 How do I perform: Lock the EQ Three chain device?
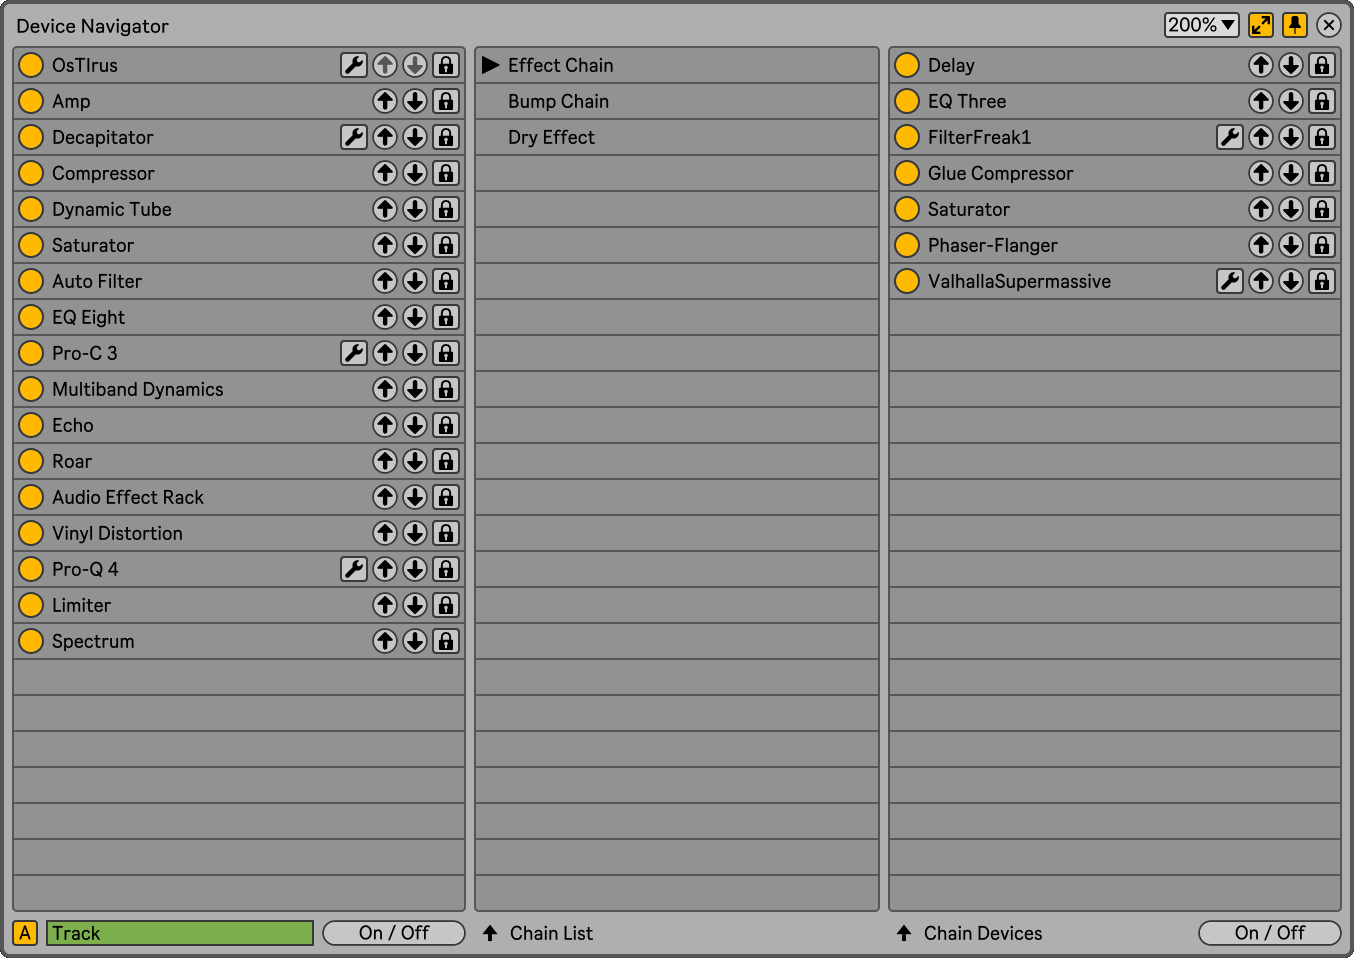(x=1322, y=101)
